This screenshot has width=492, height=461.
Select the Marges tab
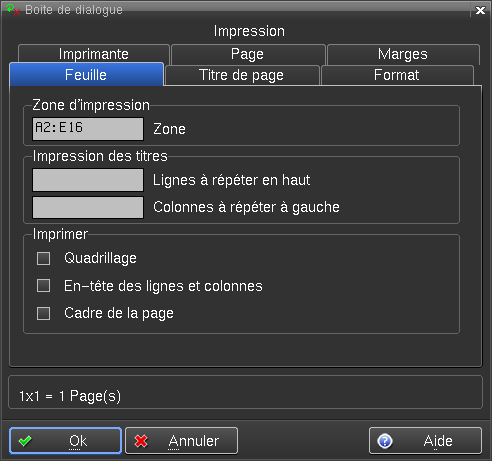click(x=403, y=54)
